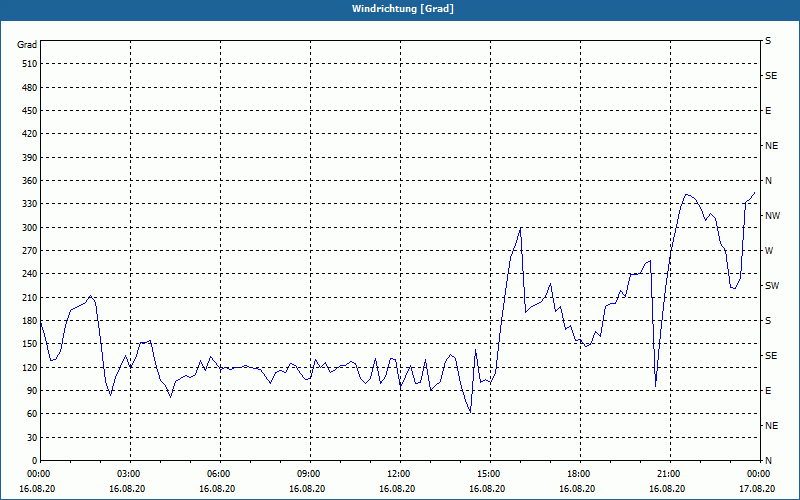Screen dimensions: 800x500
Task: Select the 240 y-axis value
Action: coord(30,274)
